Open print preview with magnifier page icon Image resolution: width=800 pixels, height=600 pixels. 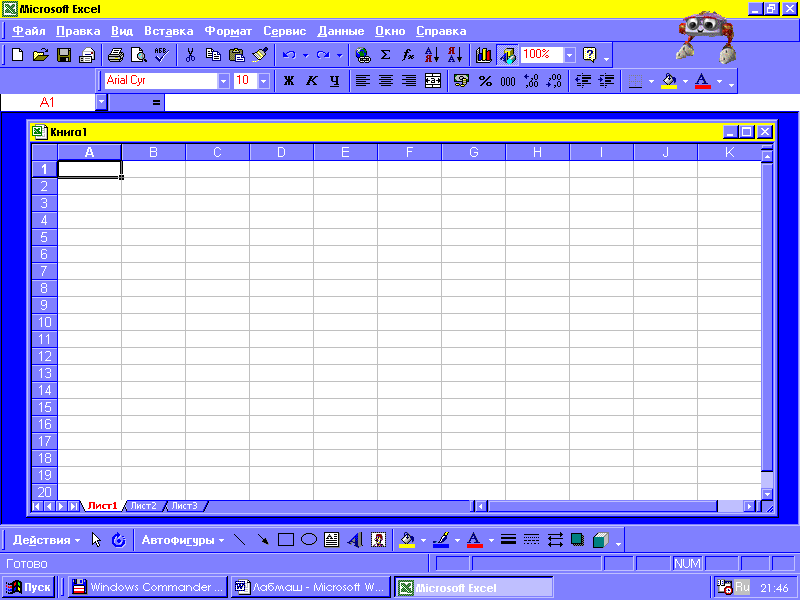coord(138,55)
